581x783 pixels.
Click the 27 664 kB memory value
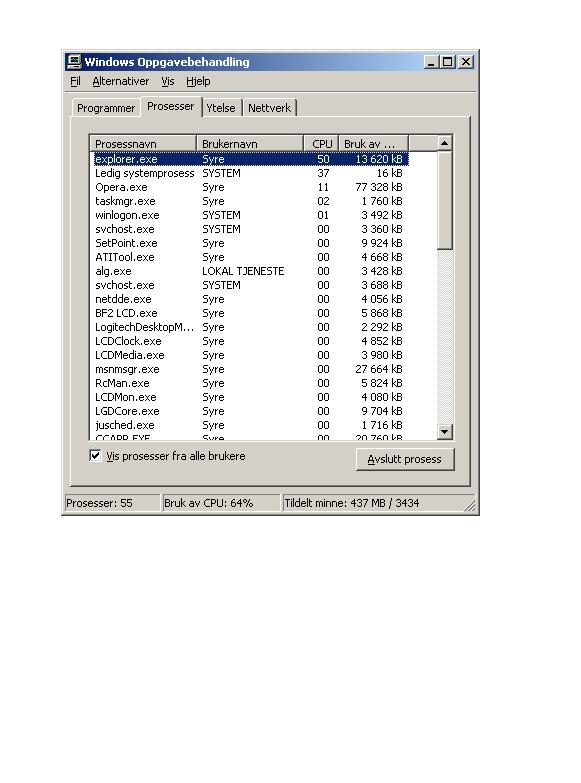click(x=379, y=369)
